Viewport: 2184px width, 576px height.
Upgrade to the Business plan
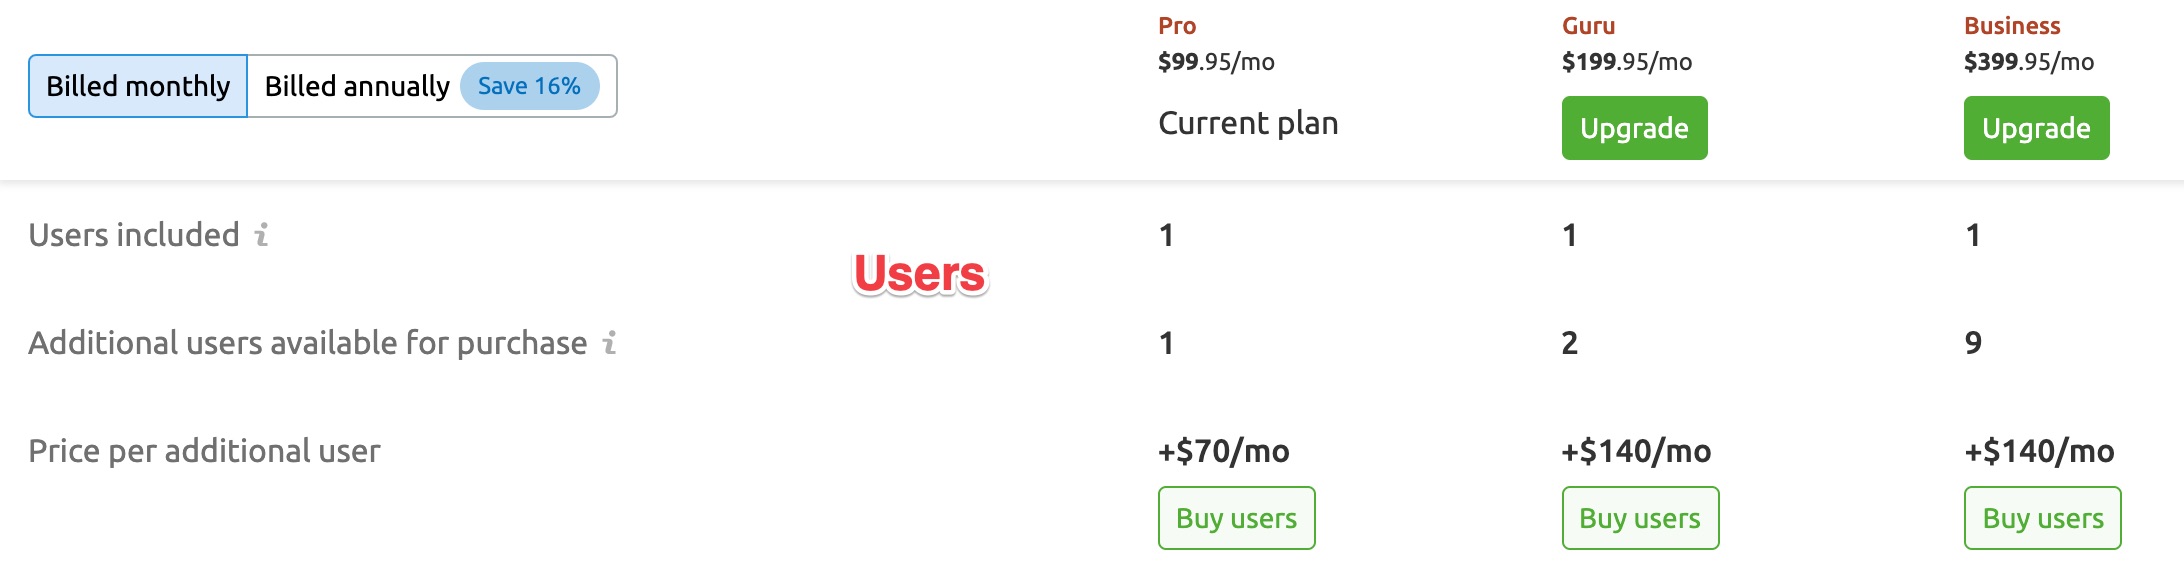coord(2036,128)
